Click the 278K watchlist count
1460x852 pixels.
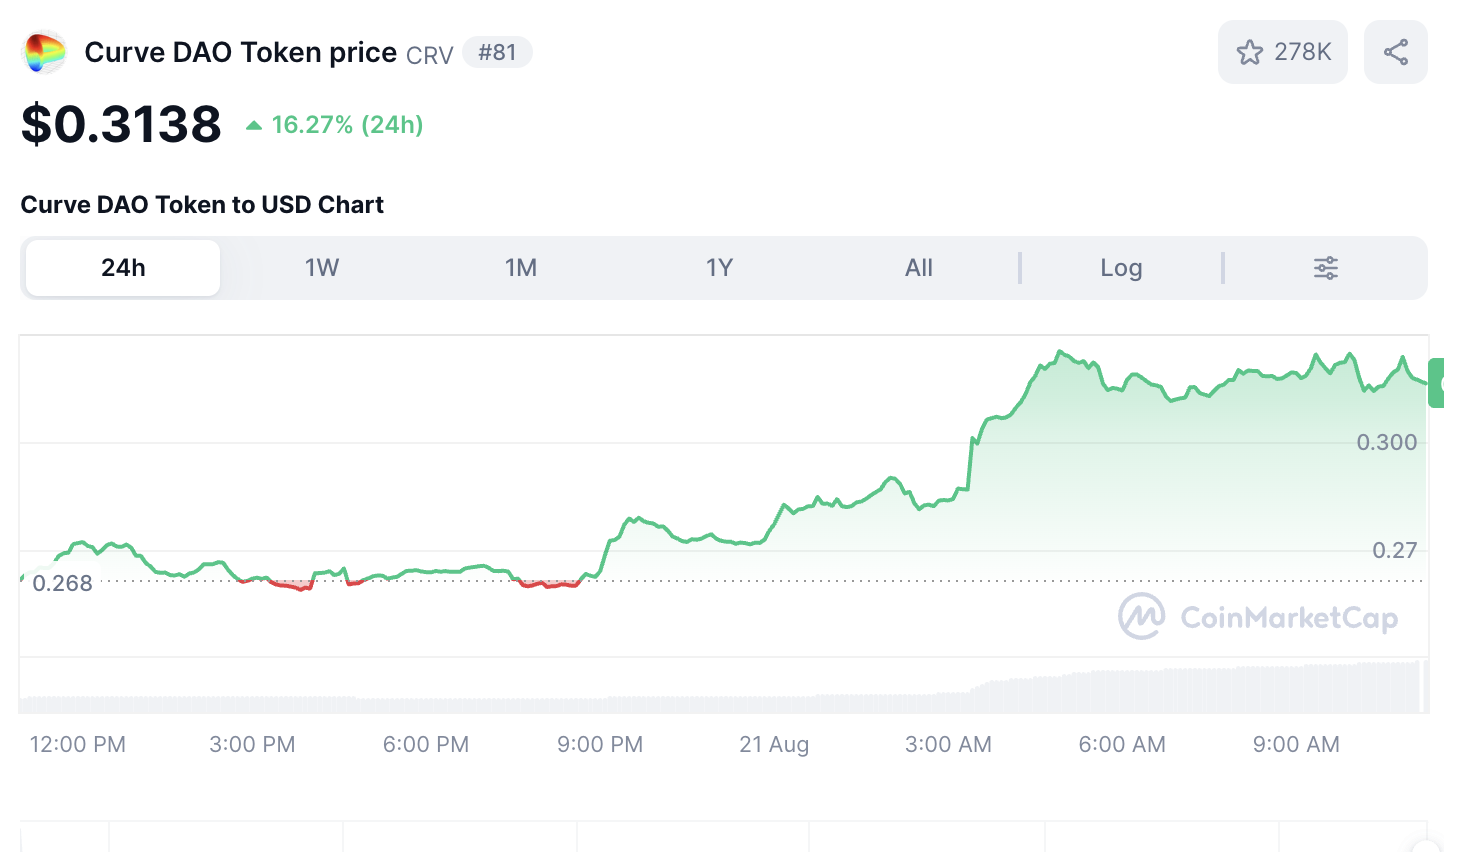tap(1303, 52)
